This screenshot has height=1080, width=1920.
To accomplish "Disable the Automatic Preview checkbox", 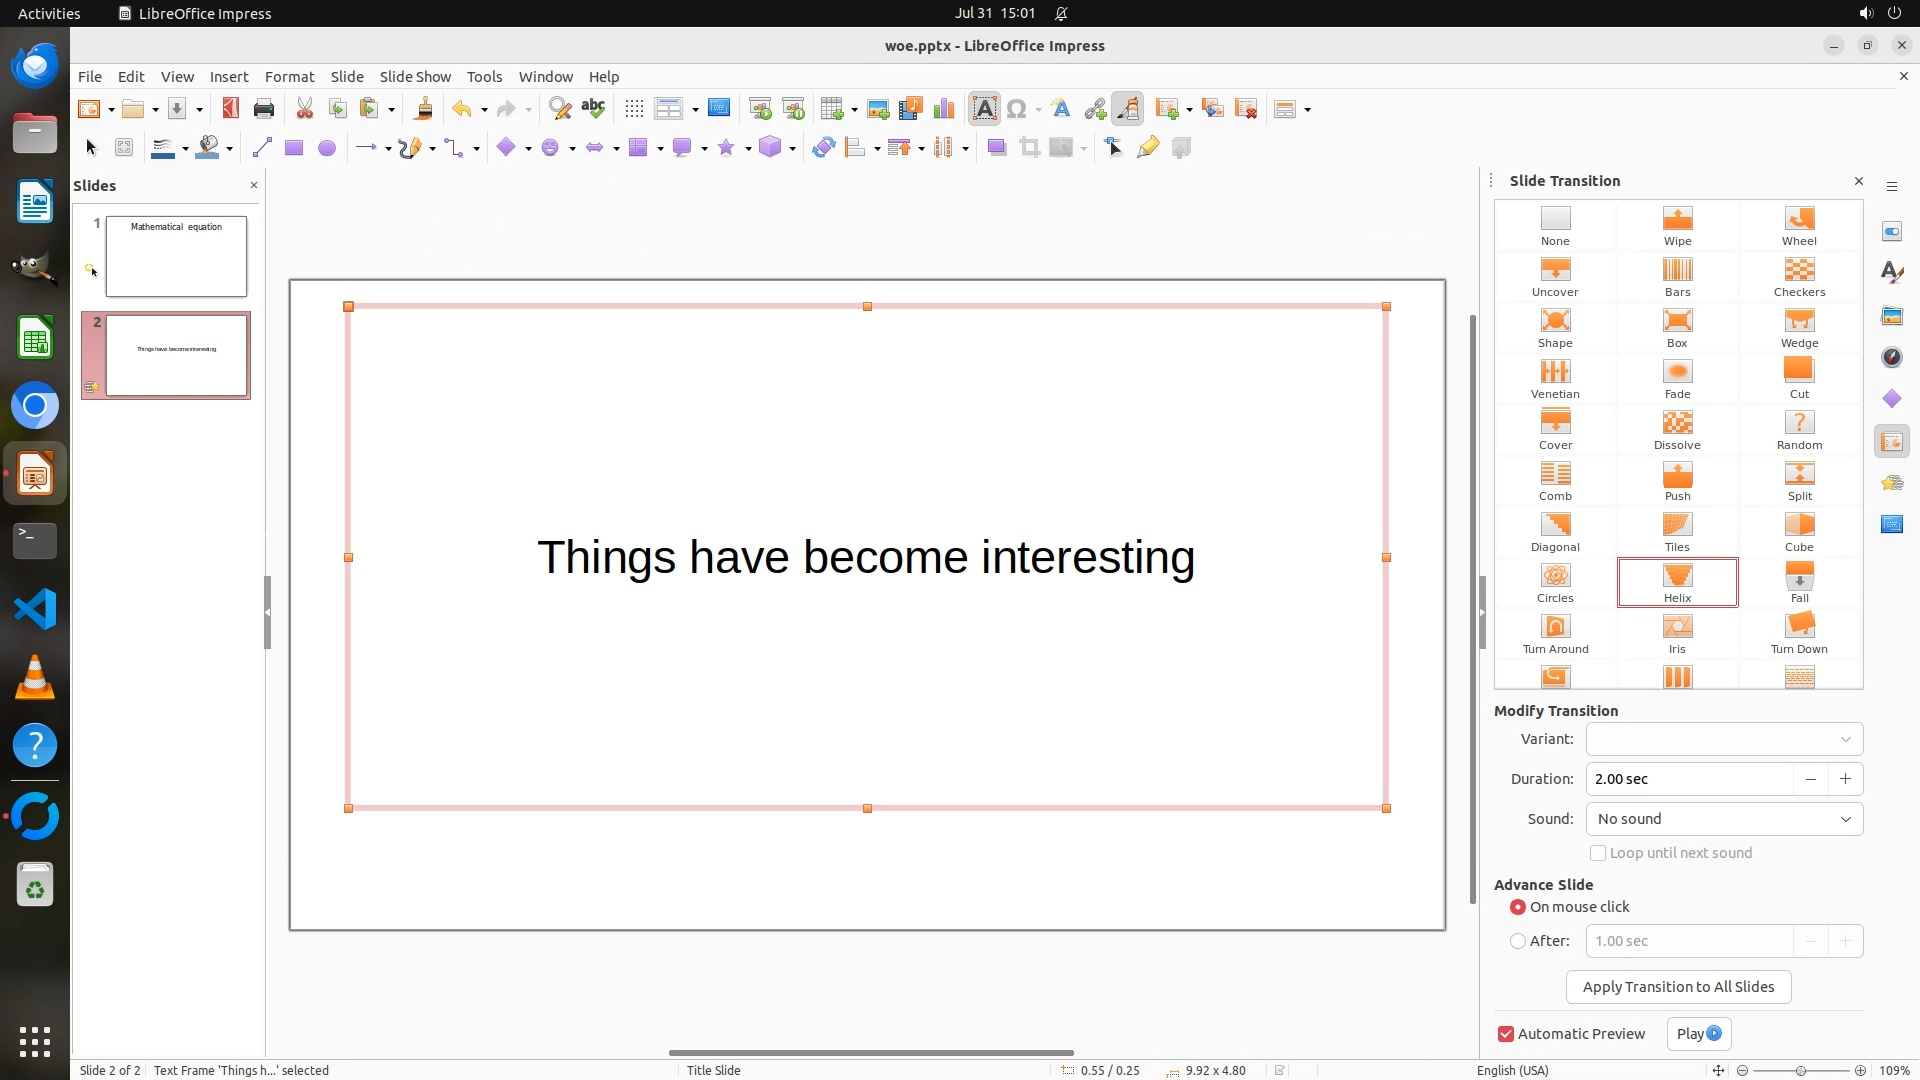I will click(1506, 1034).
